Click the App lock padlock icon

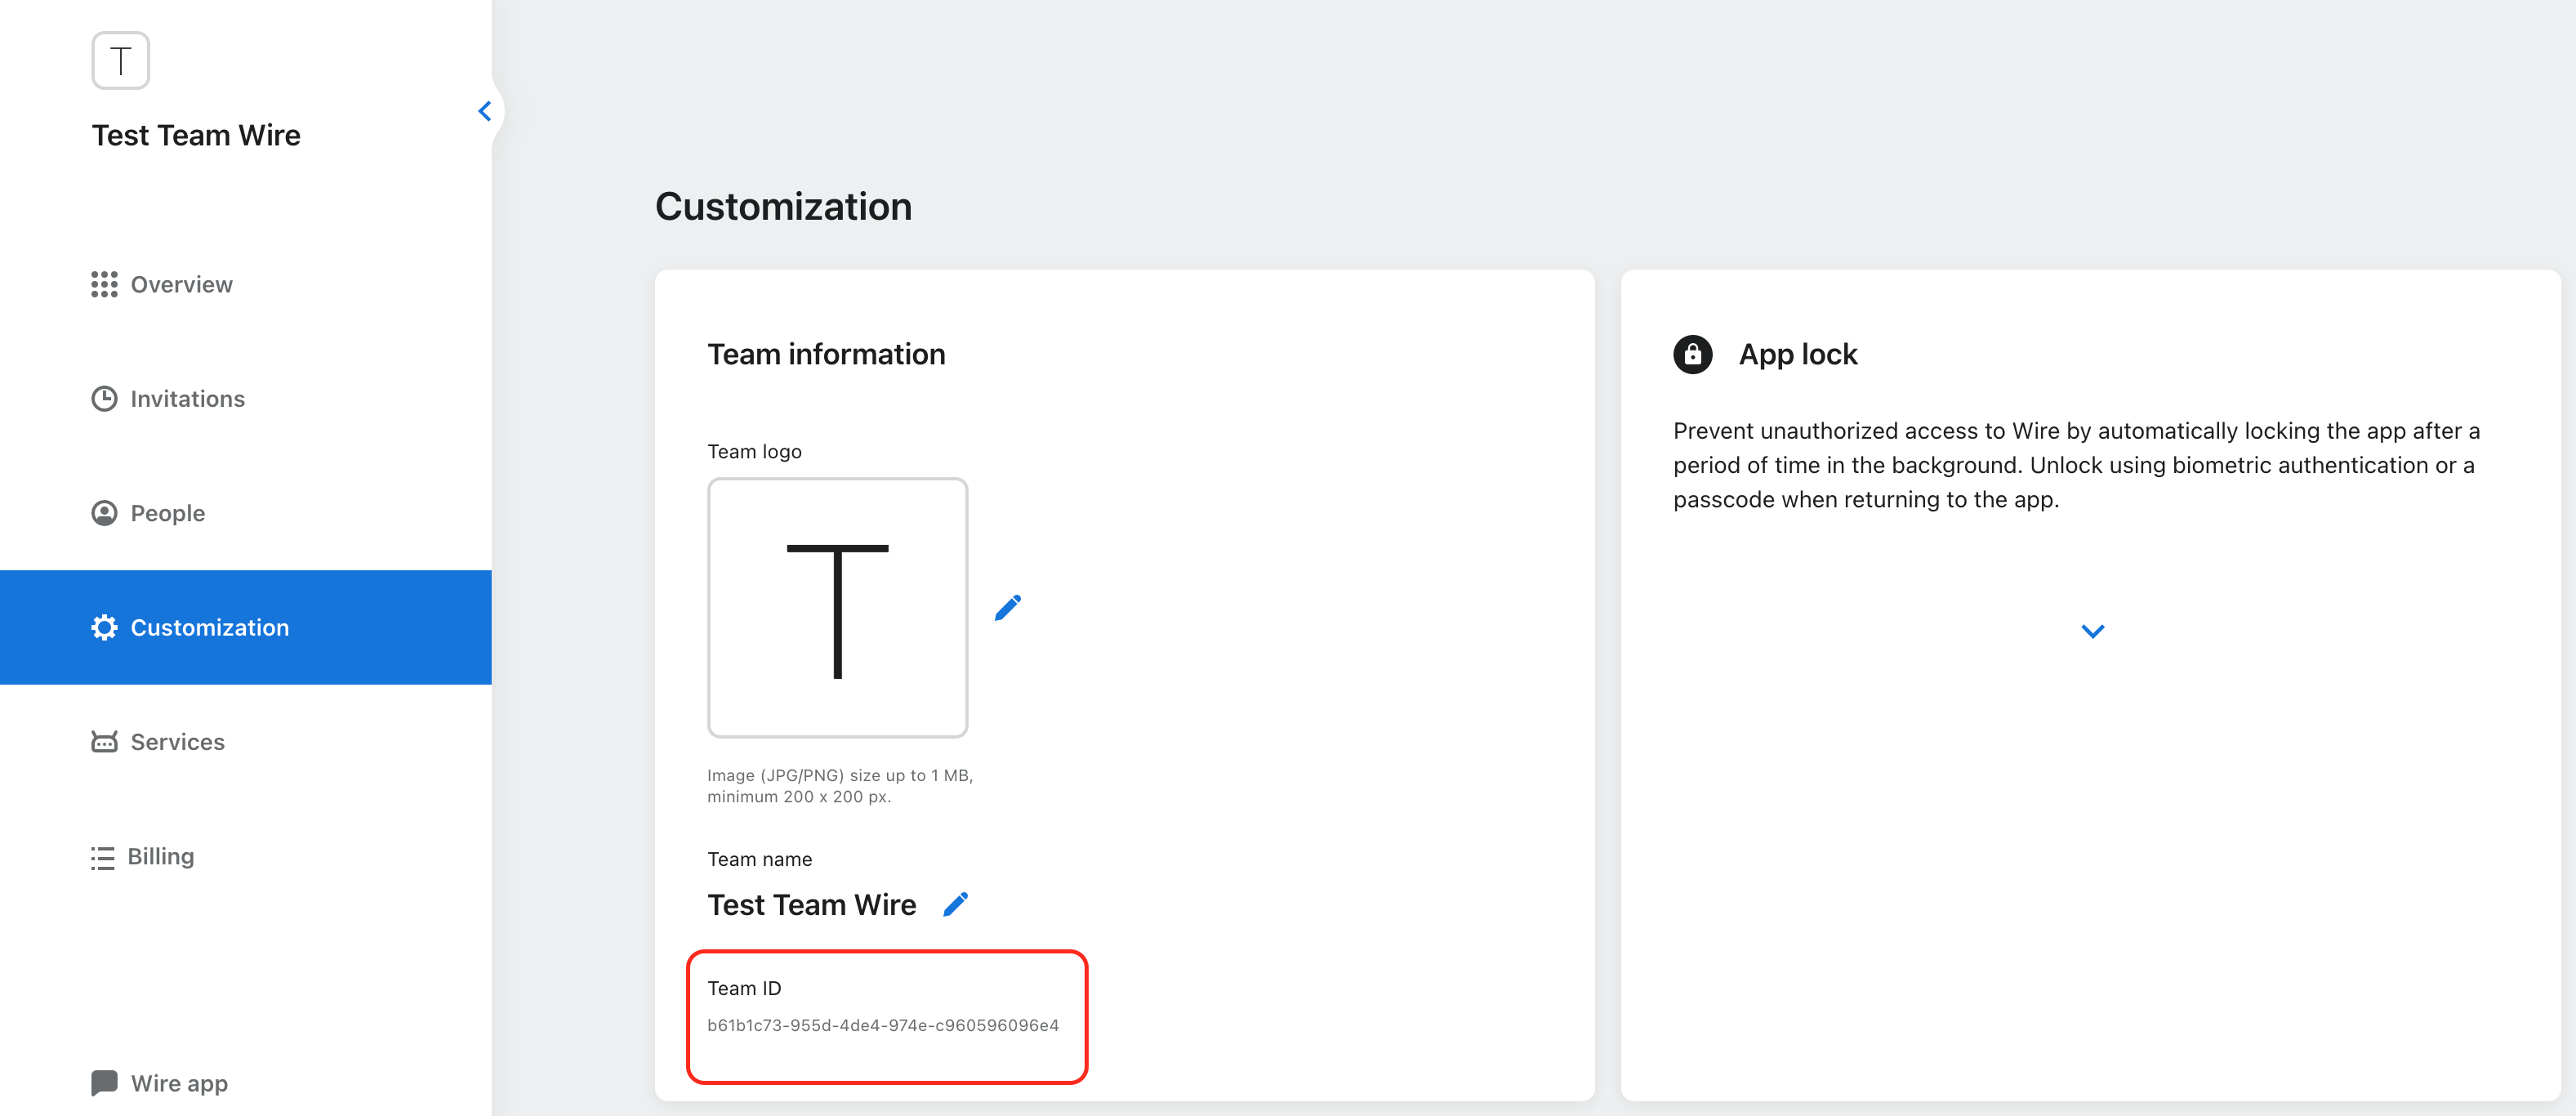tap(1692, 354)
